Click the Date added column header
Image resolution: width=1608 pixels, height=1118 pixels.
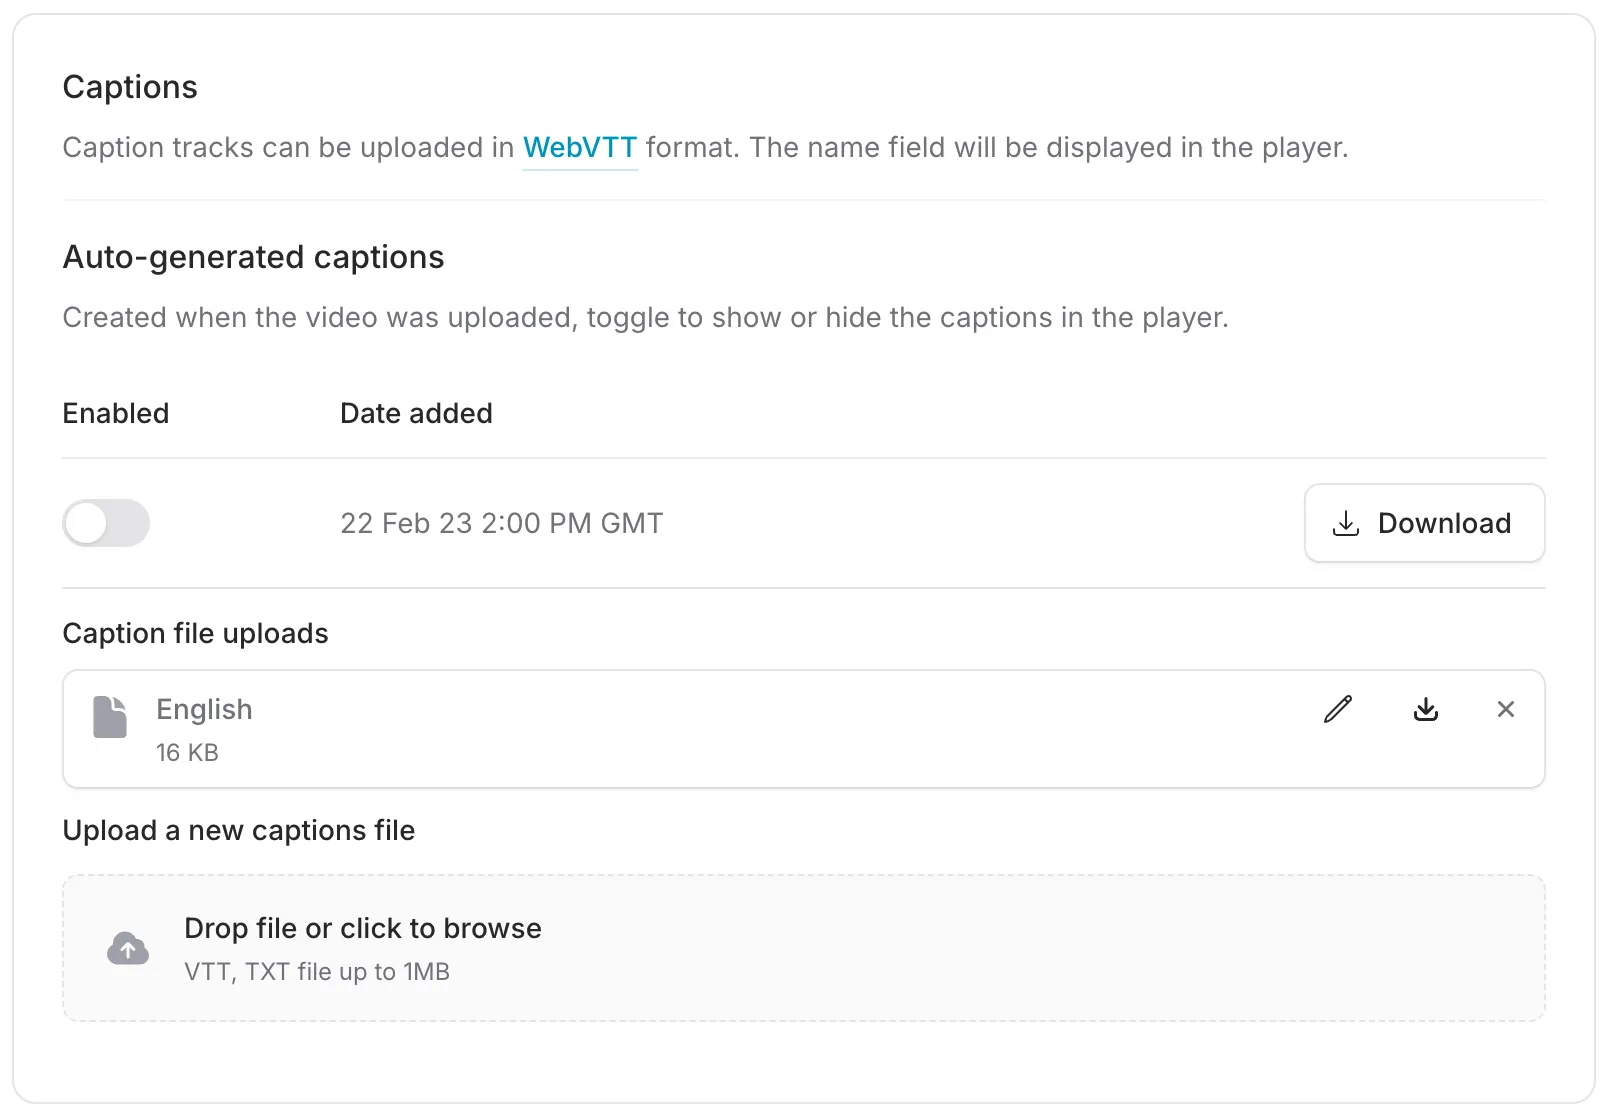[x=416, y=413]
